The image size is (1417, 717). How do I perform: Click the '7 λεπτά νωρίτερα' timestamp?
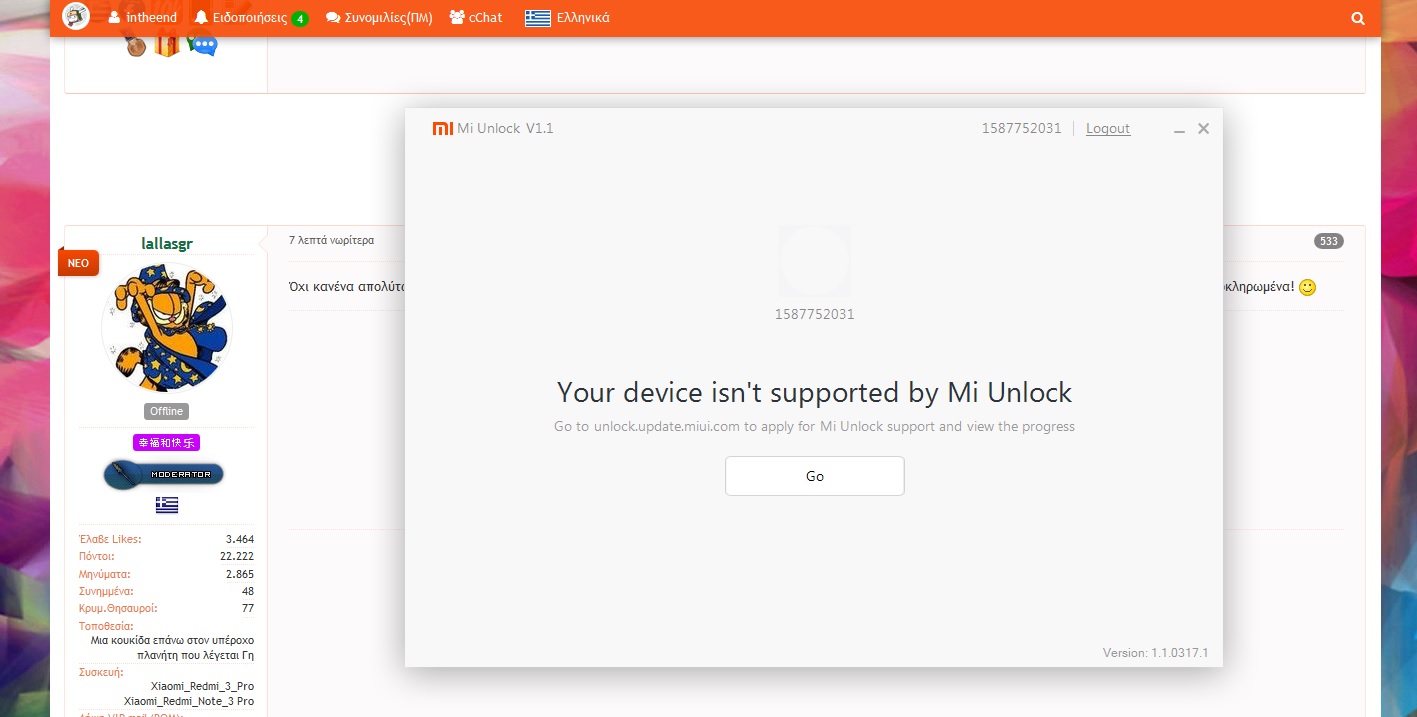tap(331, 240)
